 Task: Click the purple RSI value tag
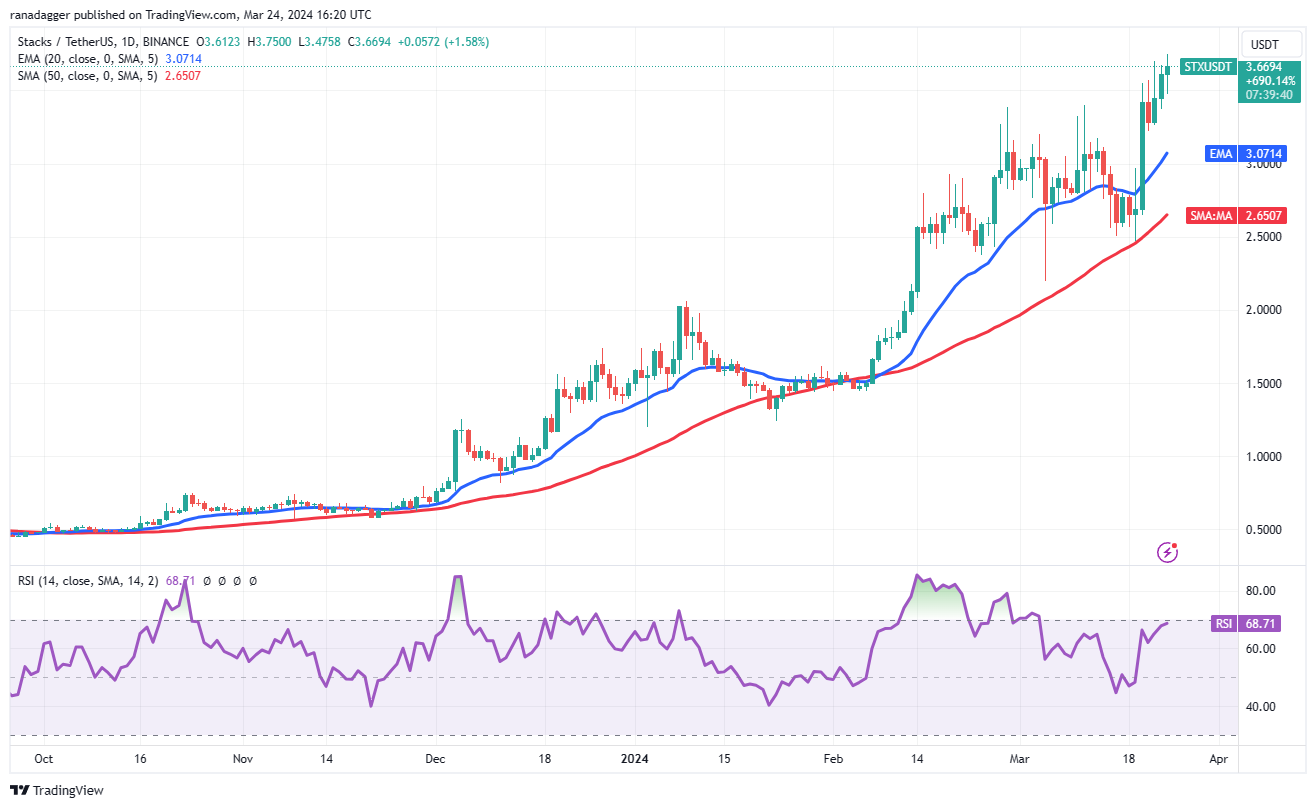1222,623
